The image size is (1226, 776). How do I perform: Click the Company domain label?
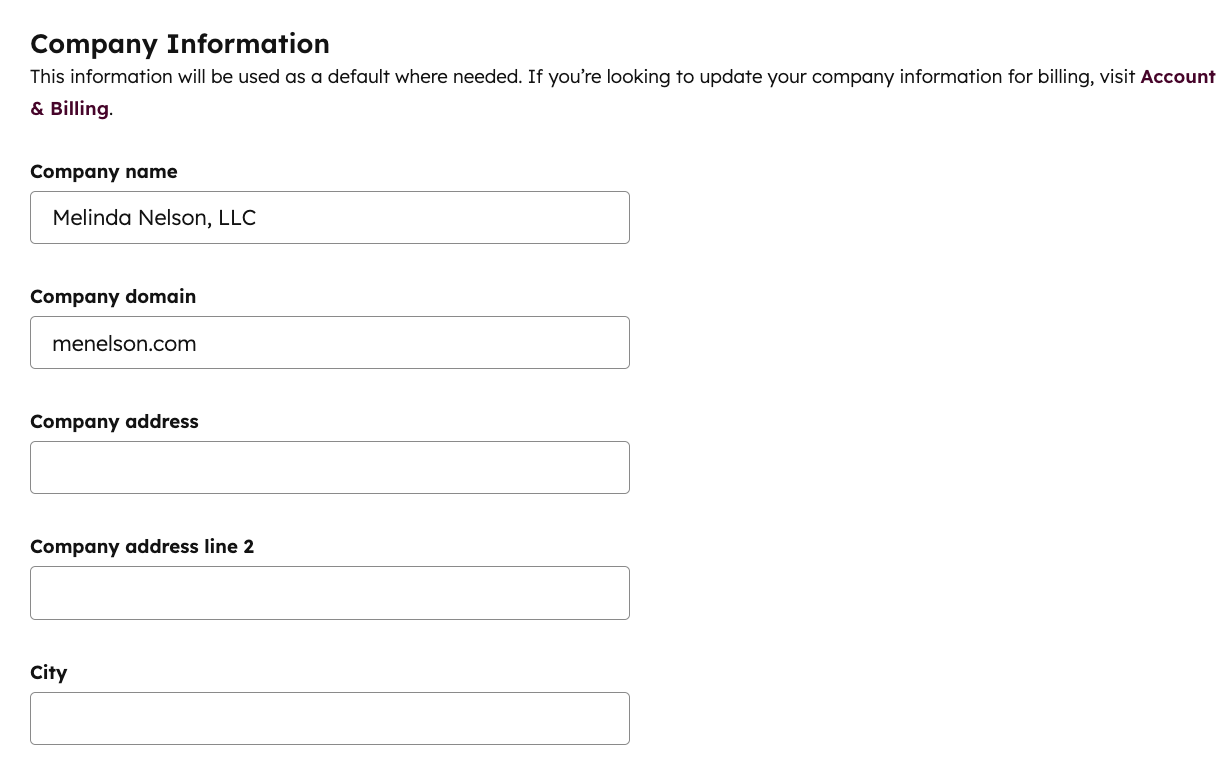point(113,296)
